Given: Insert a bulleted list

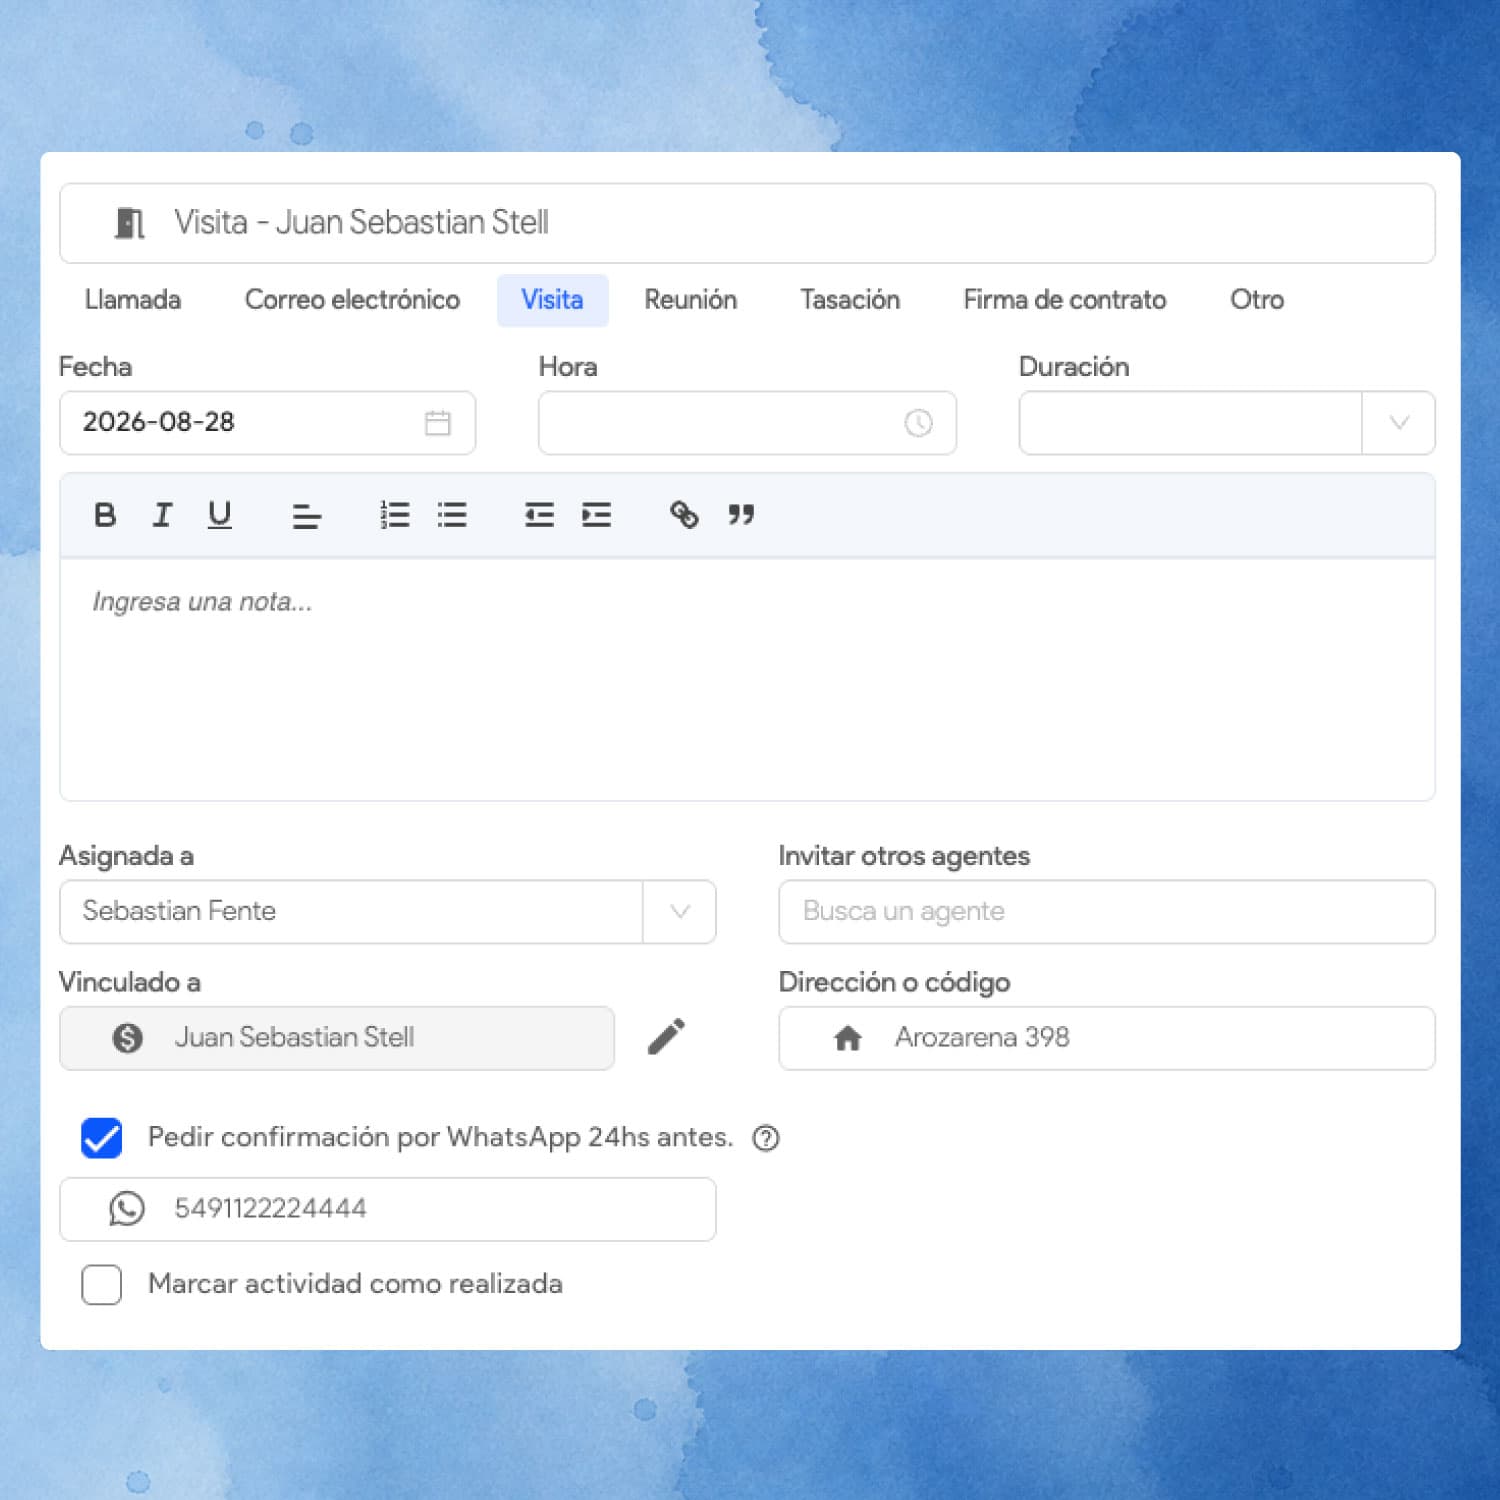Looking at the screenshot, I should point(452,515).
